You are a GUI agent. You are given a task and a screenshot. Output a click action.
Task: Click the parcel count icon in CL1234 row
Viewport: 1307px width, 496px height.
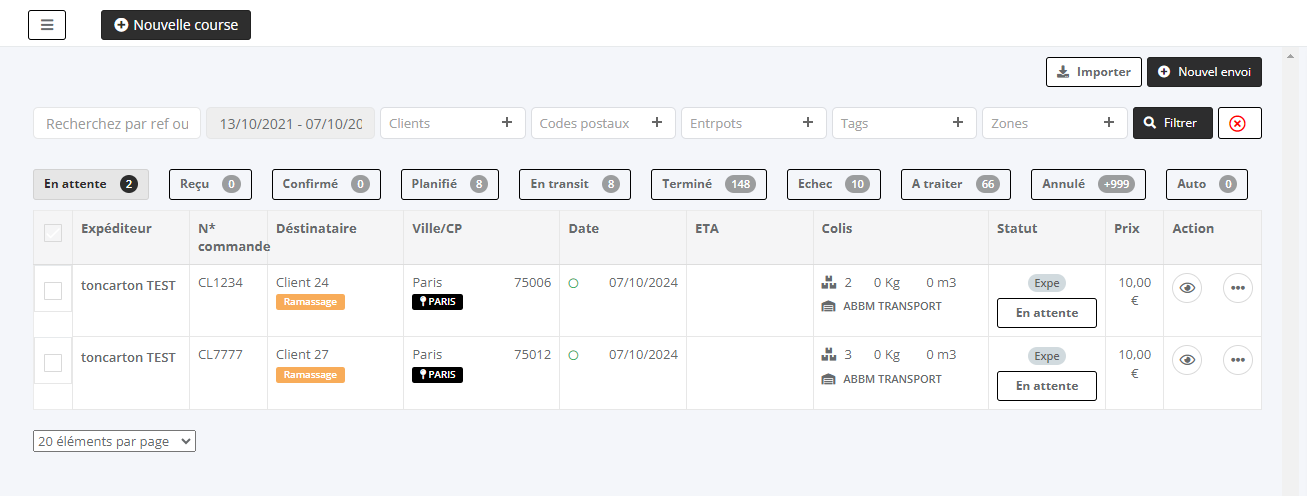pyautogui.click(x=828, y=283)
